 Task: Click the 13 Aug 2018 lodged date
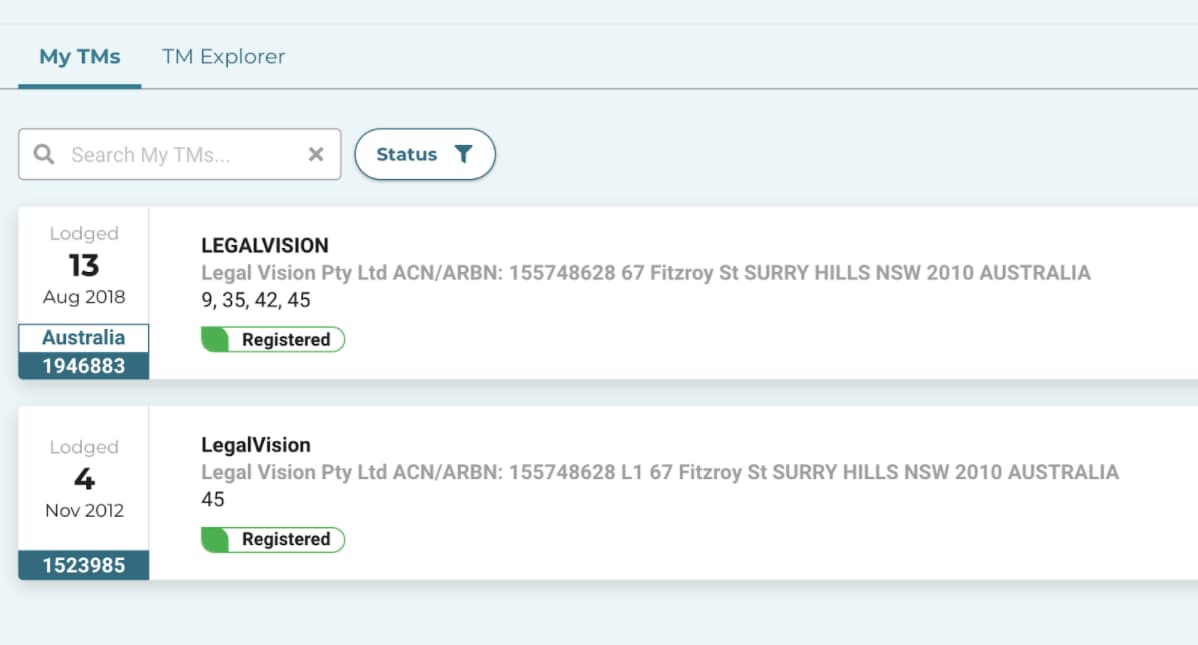click(x=84, y=265)
